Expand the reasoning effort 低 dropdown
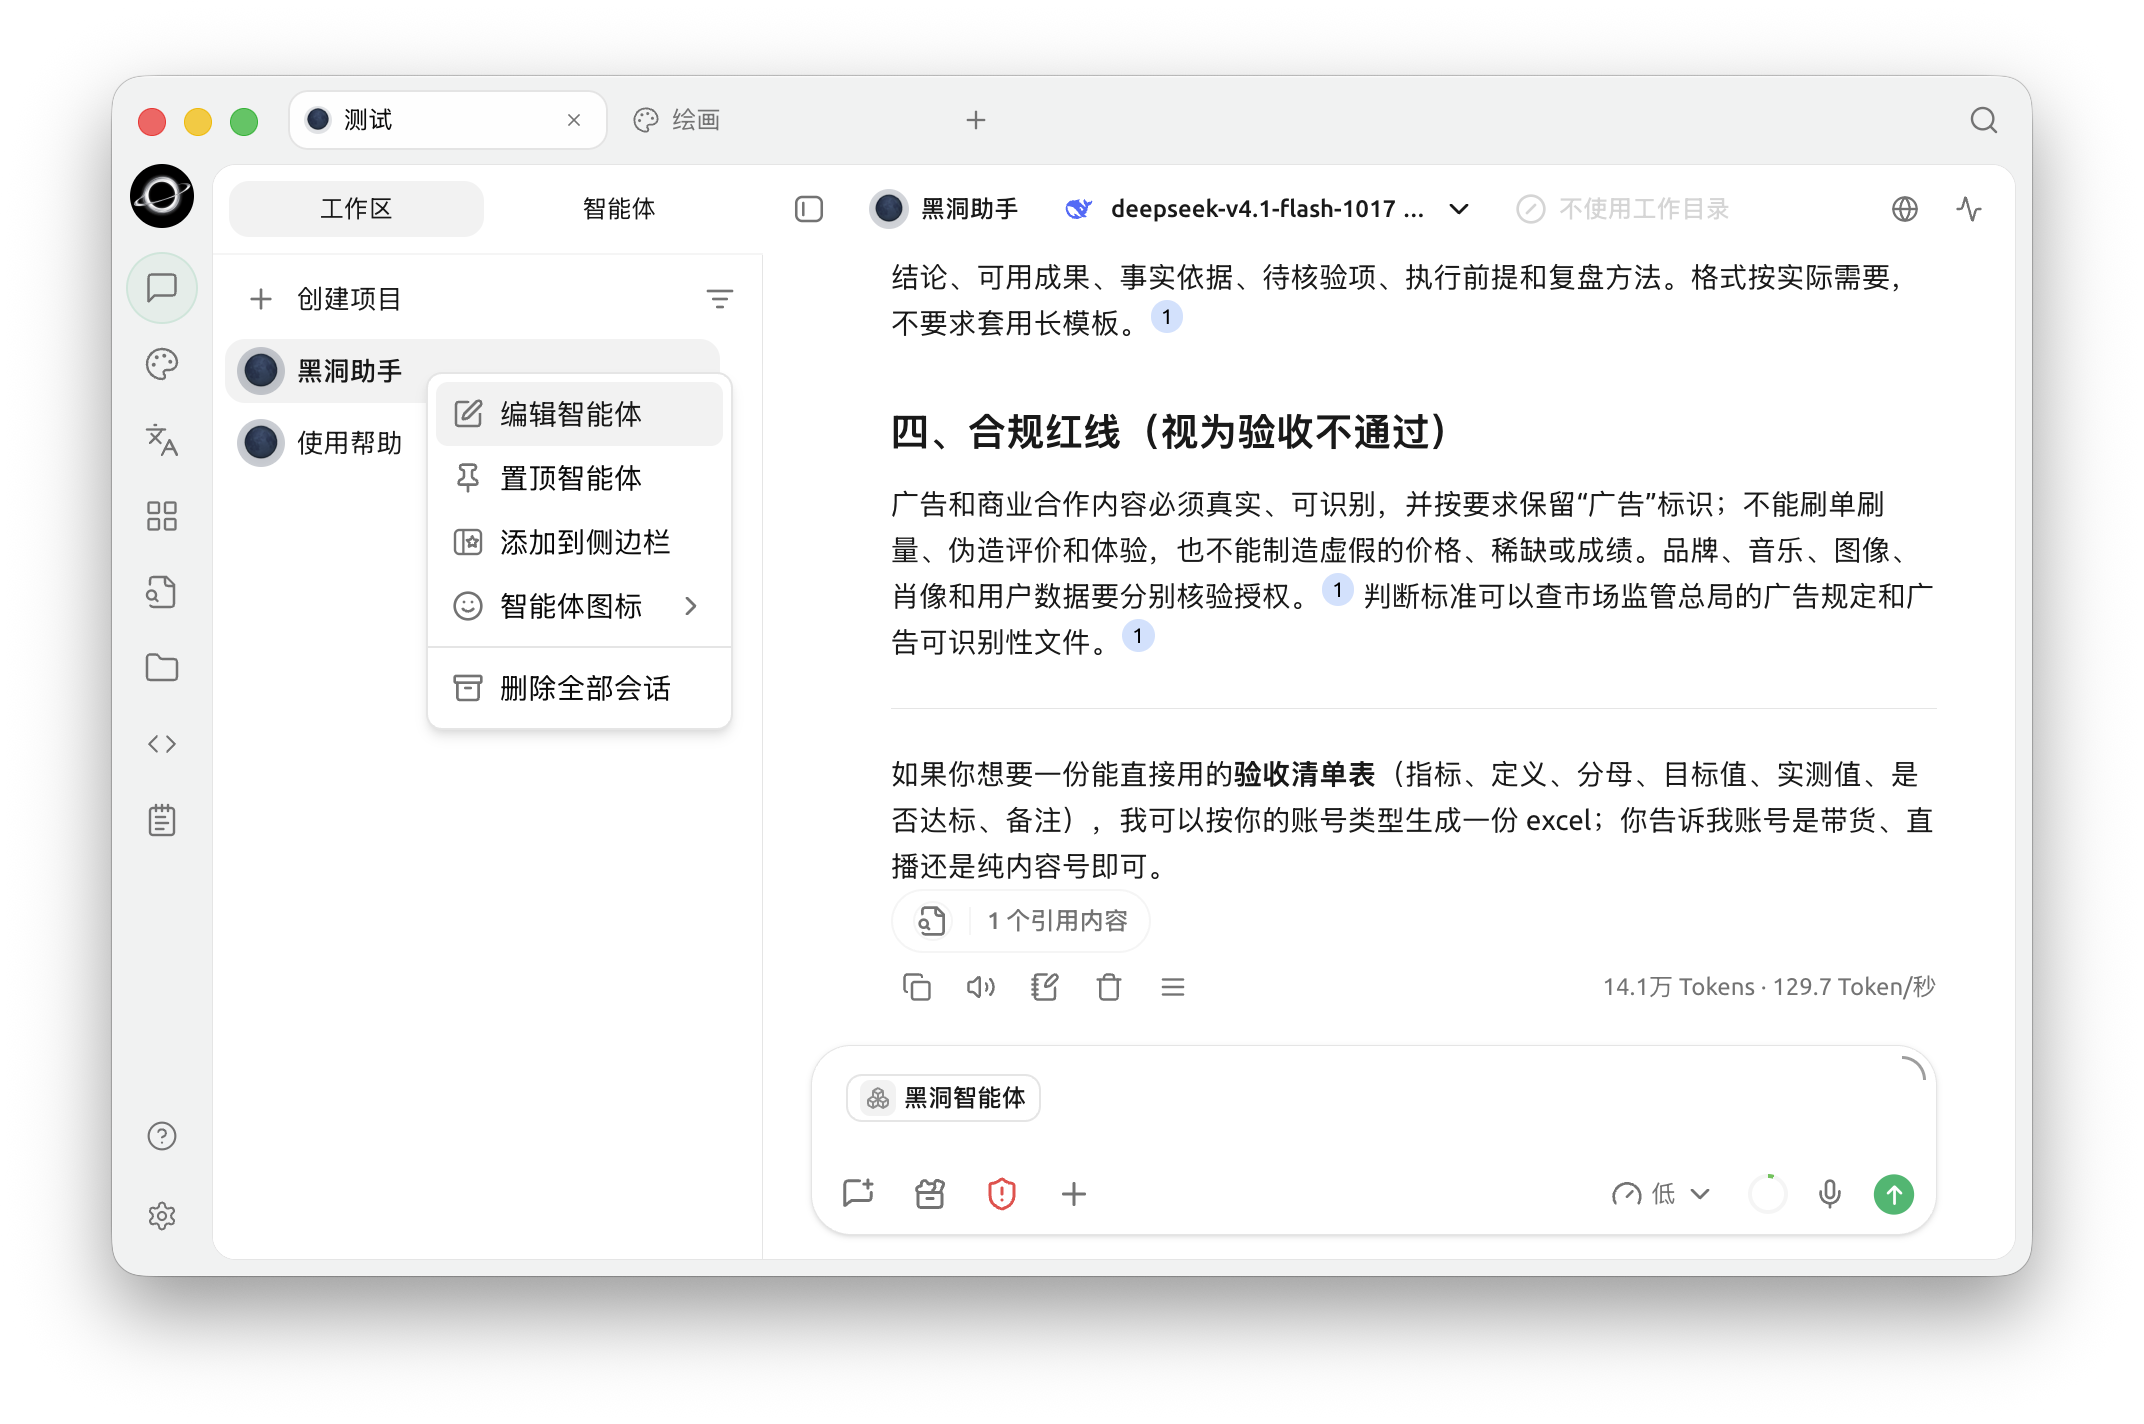Viewport: 2144px width, 1424px height. 1661,1194
